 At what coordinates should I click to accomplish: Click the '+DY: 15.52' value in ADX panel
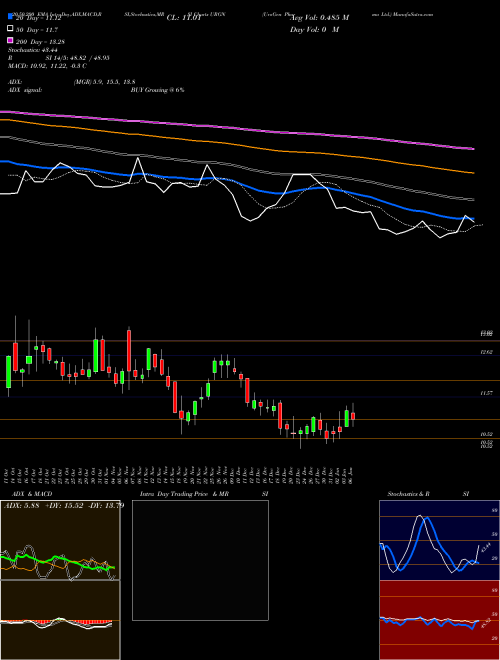click(x=64, y=505)
